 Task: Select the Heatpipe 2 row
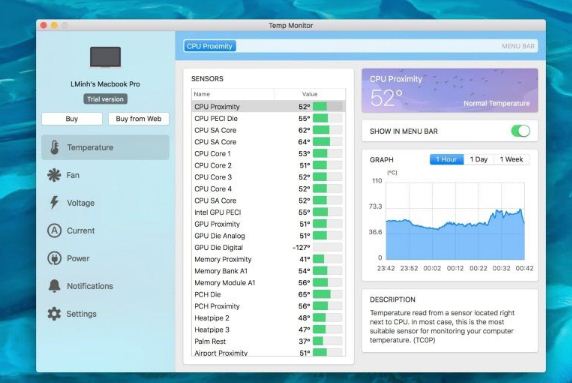click(268, 318)
